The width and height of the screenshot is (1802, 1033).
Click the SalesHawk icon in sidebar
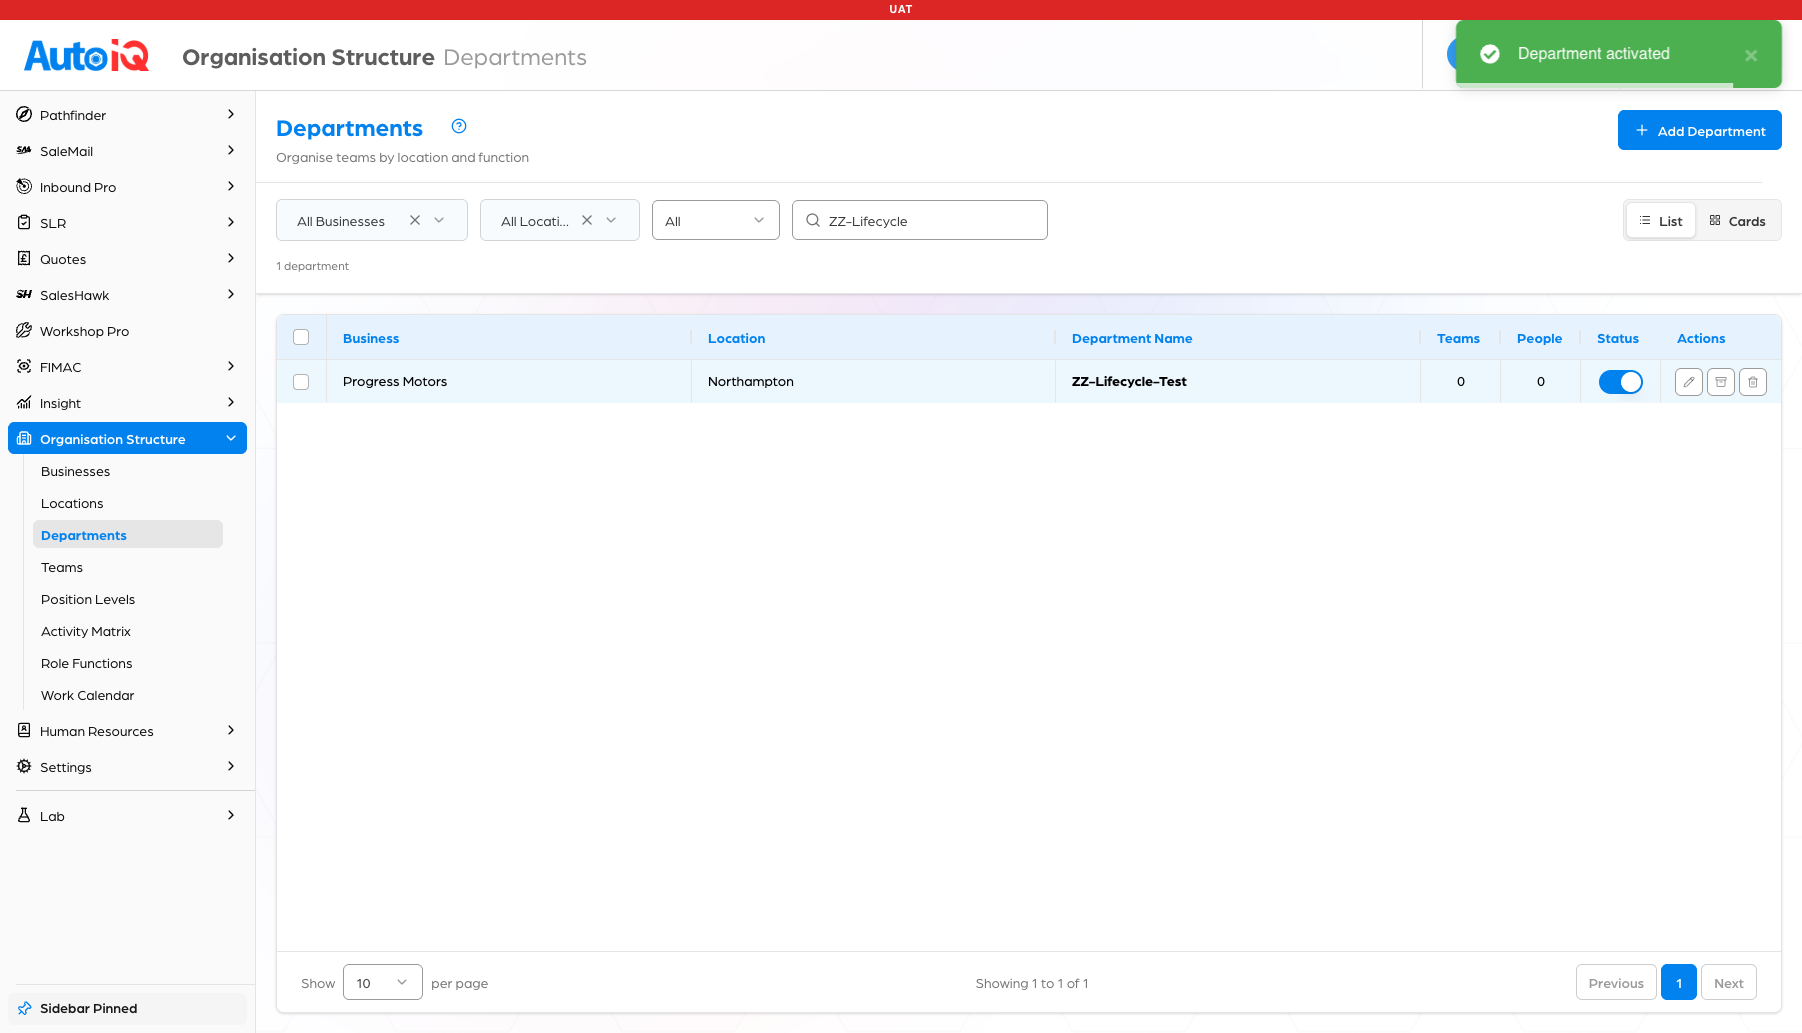[24, 295]
